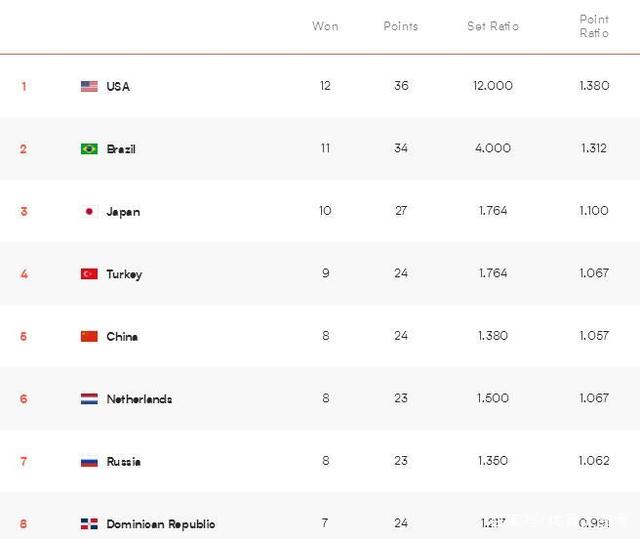Click the Turkey flag icon
Viewport: 640px width, 539px height.
(89, 274)
